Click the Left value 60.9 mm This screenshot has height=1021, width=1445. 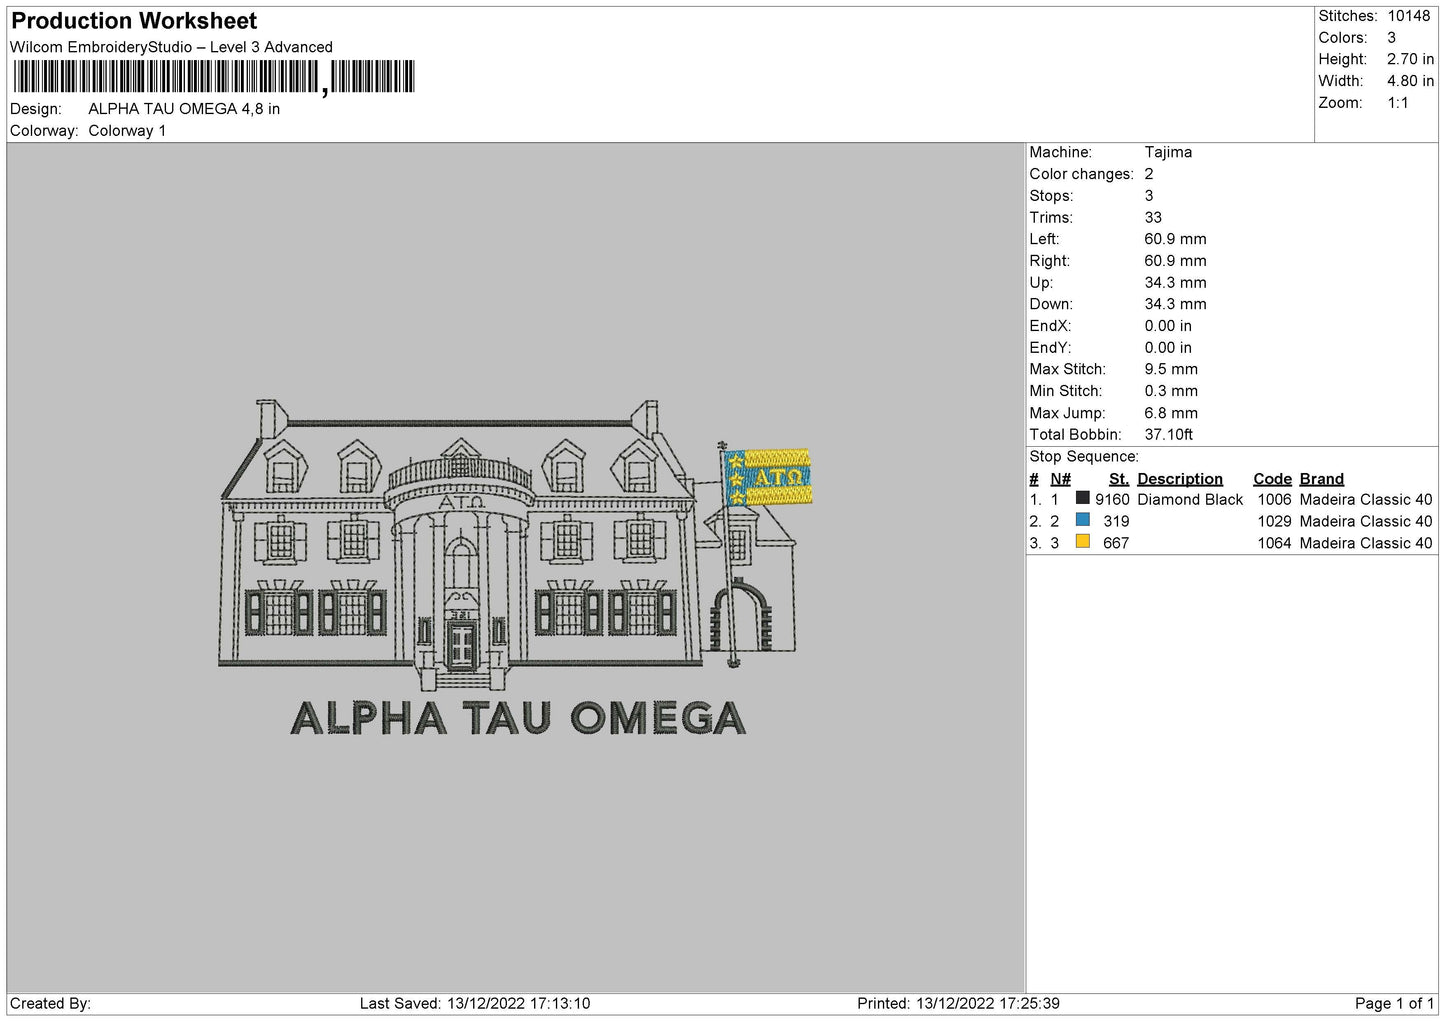click(x=1175, y=239)
